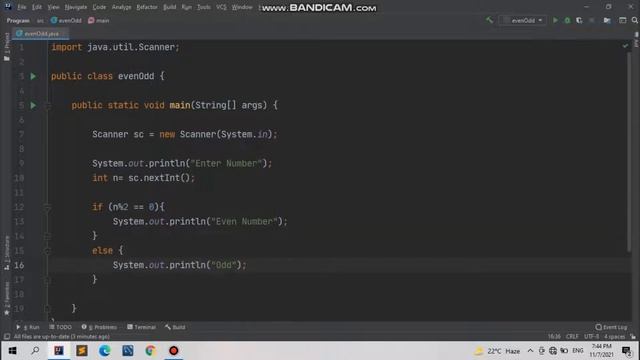640x360 pixels.
Task: Run with Coverage using the shield icon
Action: [x=579, y=20]
